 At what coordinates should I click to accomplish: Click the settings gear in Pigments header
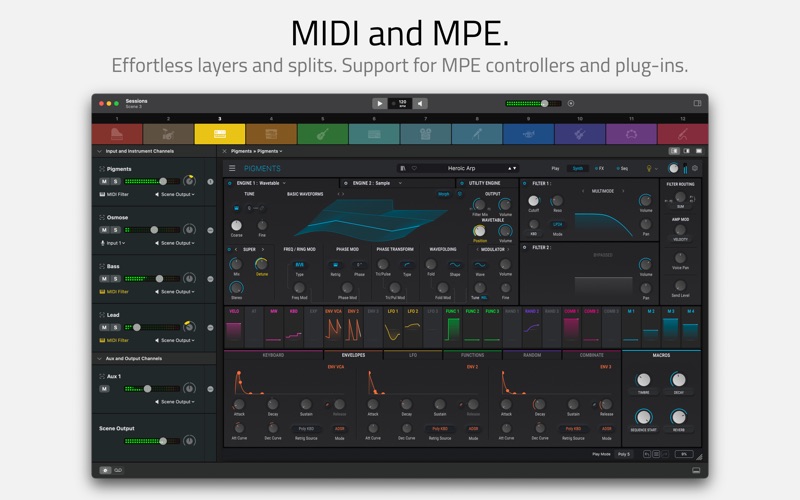point(694,168)
